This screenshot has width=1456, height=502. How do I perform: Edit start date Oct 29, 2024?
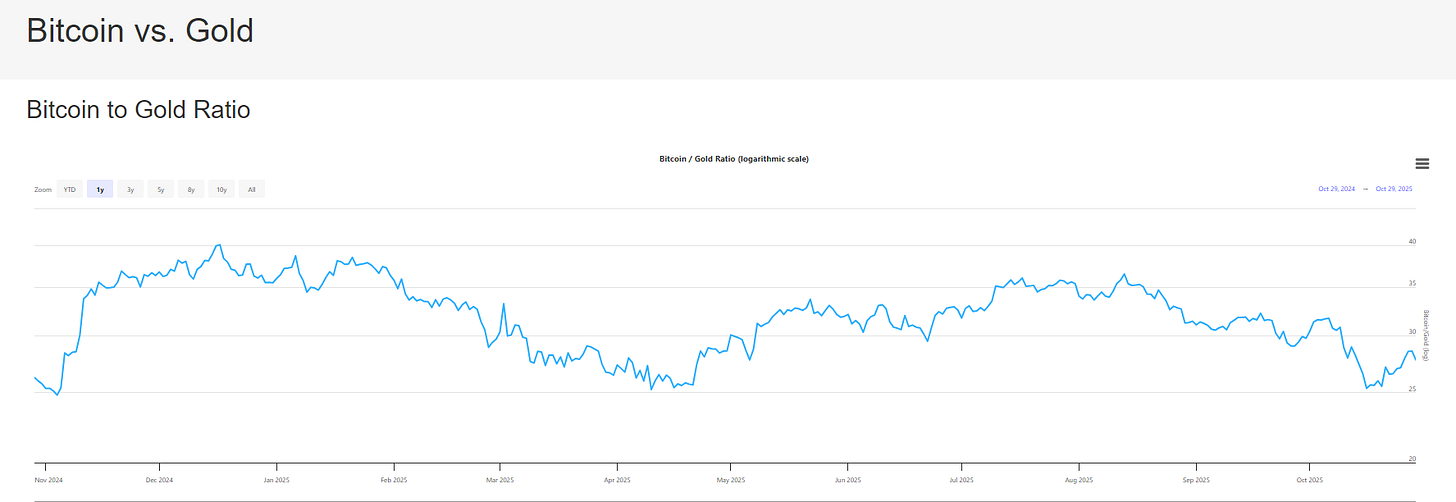tap(1336, 189)
